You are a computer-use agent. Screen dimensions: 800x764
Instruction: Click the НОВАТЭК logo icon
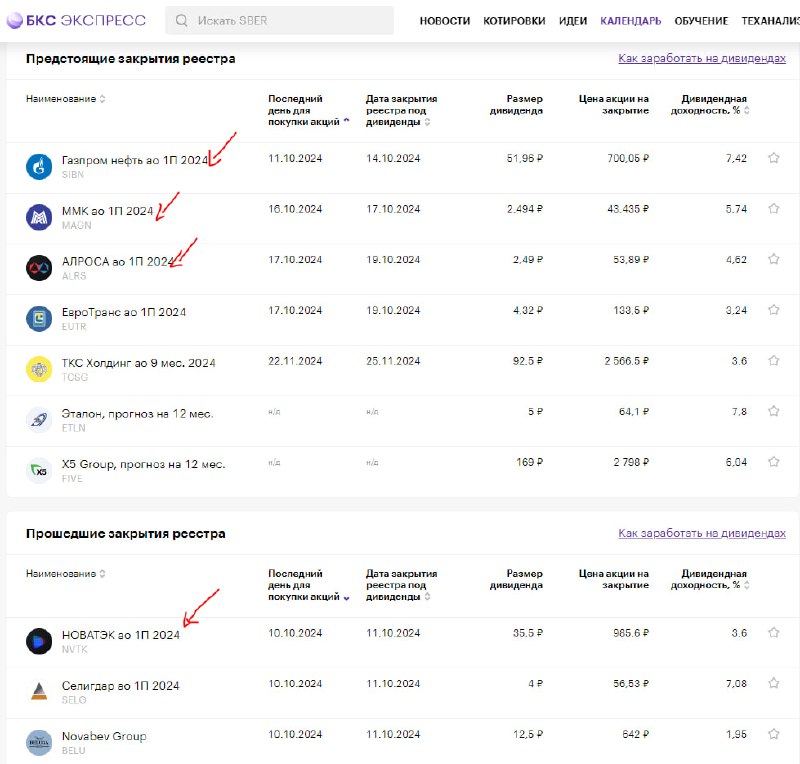[39, 641]
